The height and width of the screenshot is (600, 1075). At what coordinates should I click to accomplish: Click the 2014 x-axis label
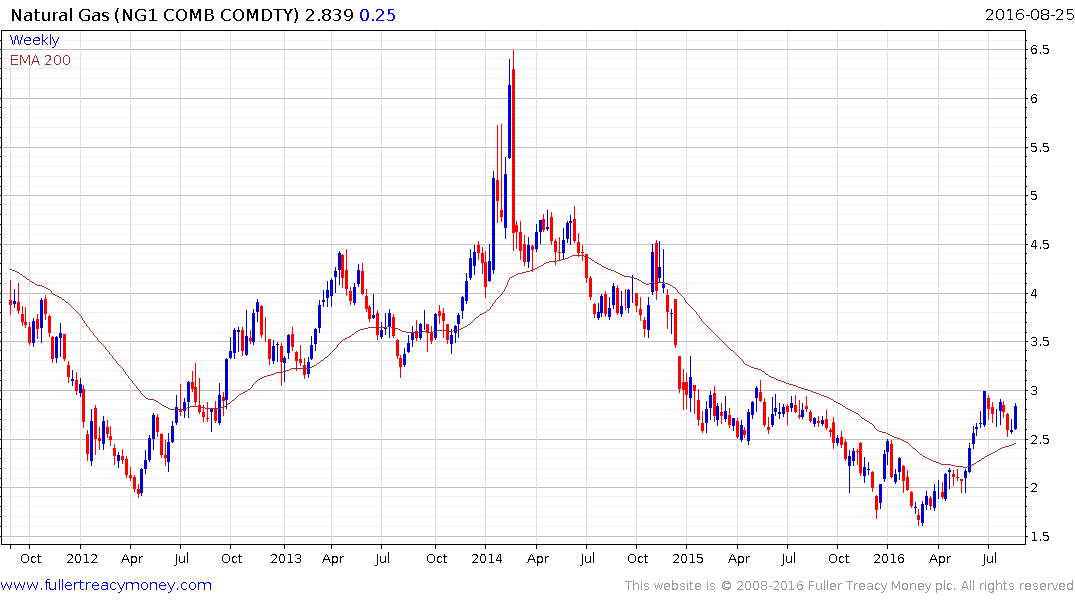tap(487, 558)
